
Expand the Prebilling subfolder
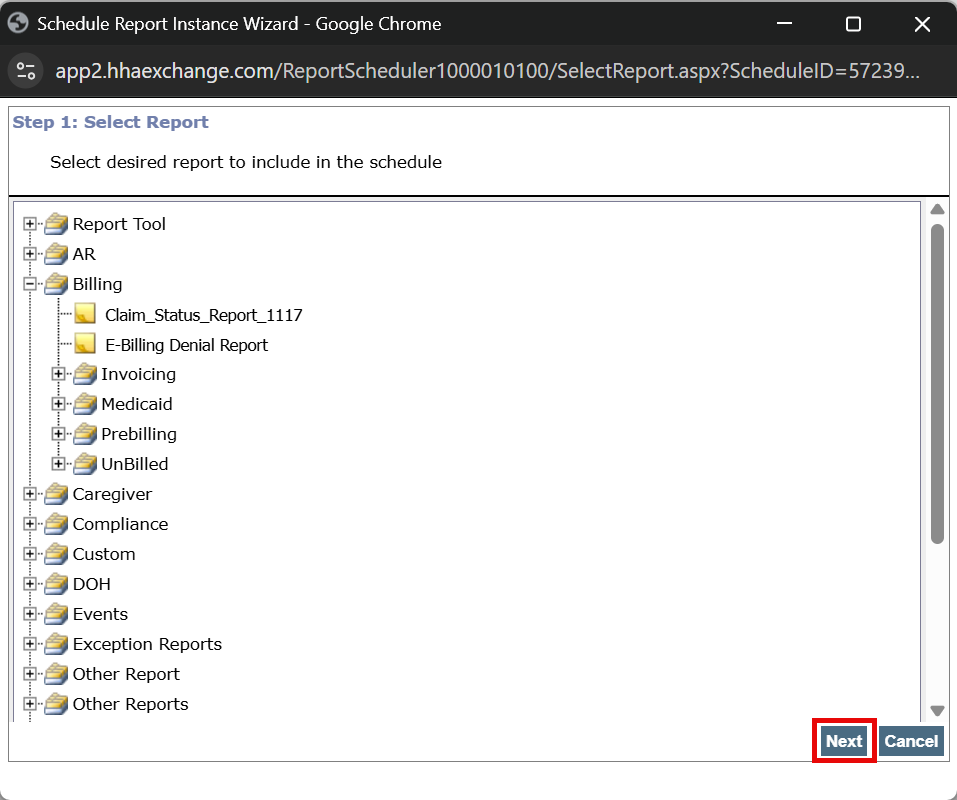58,434
